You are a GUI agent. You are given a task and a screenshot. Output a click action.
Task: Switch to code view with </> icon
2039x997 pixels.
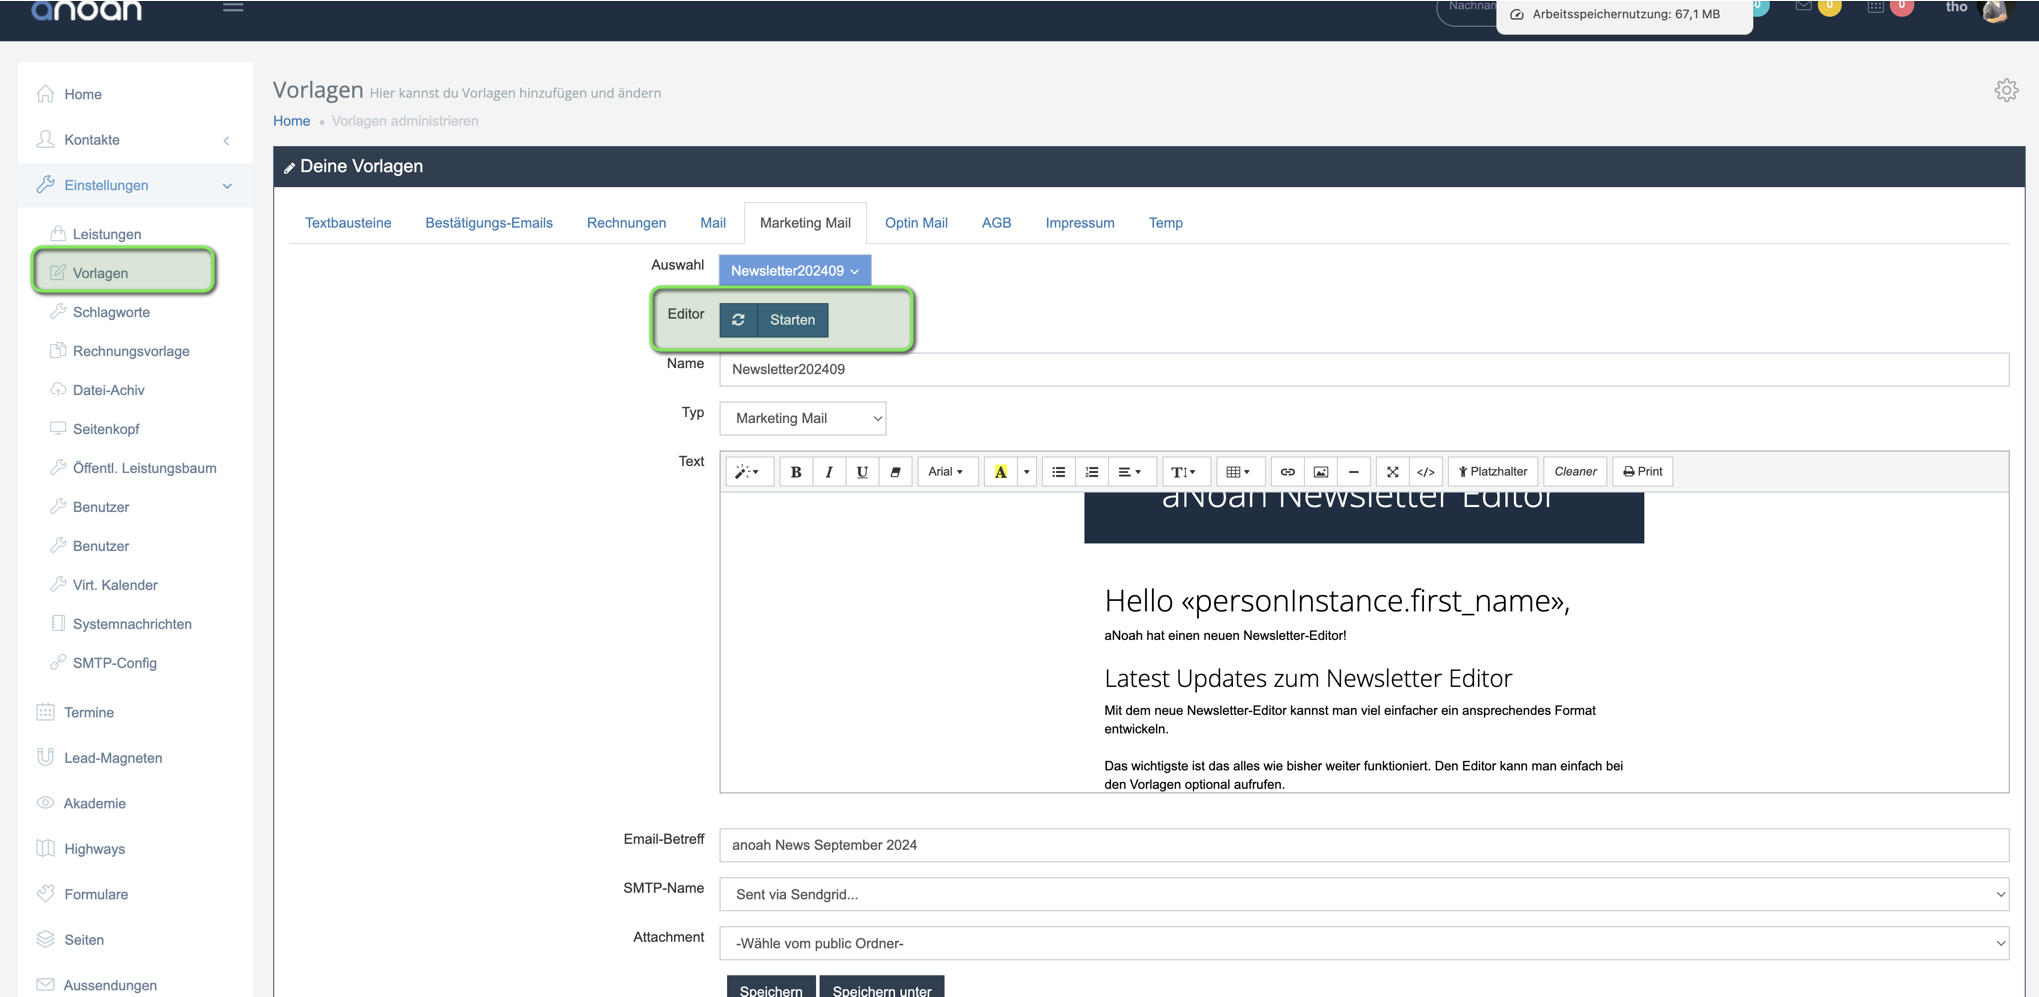pyautogui.click(x=1425, y=472)
